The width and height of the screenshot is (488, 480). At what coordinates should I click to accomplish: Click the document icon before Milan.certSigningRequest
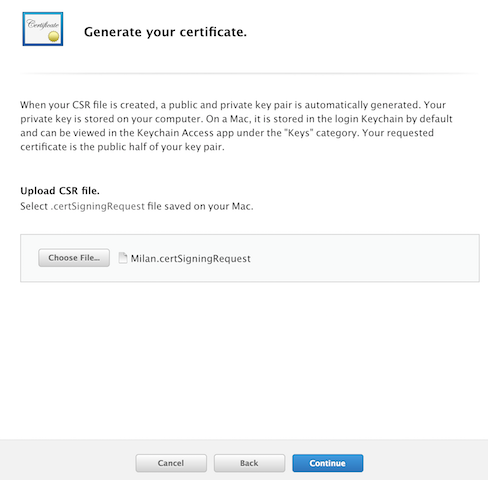coord(123,258)
